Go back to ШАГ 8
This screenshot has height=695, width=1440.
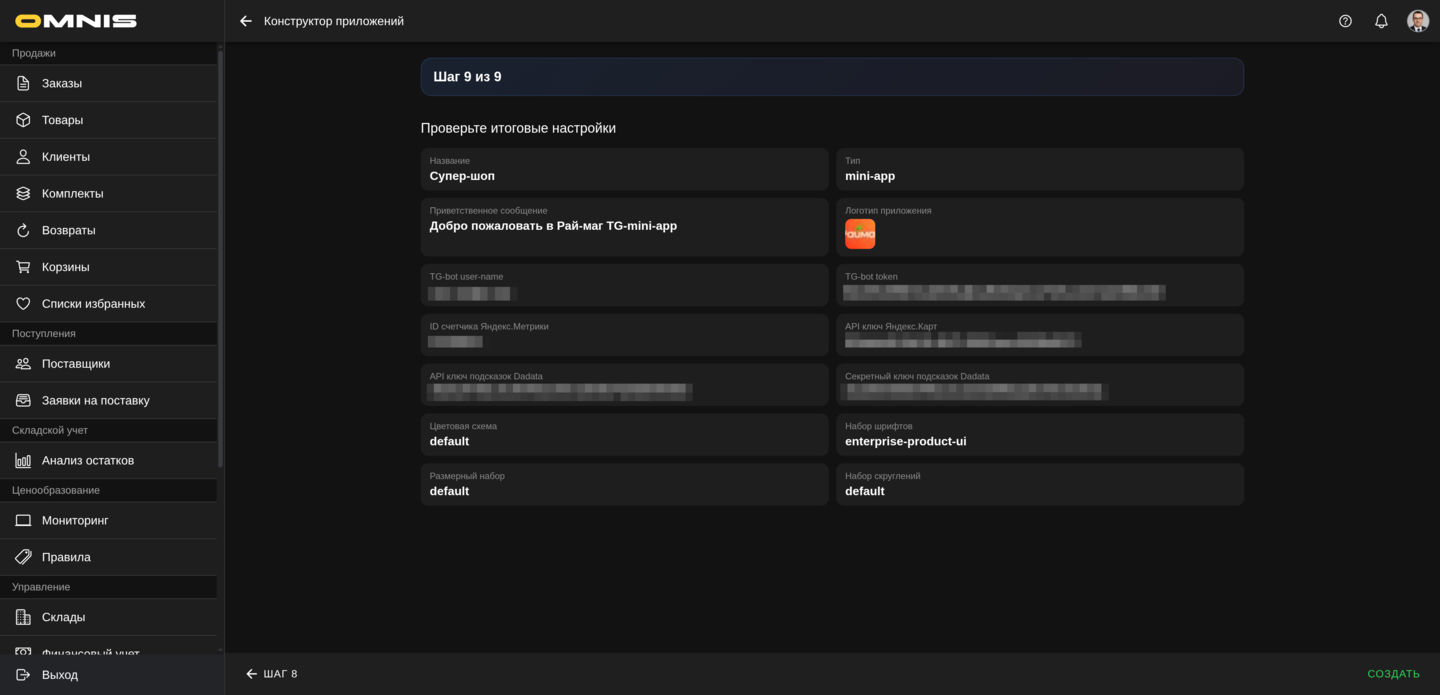[x=272, y=674]
